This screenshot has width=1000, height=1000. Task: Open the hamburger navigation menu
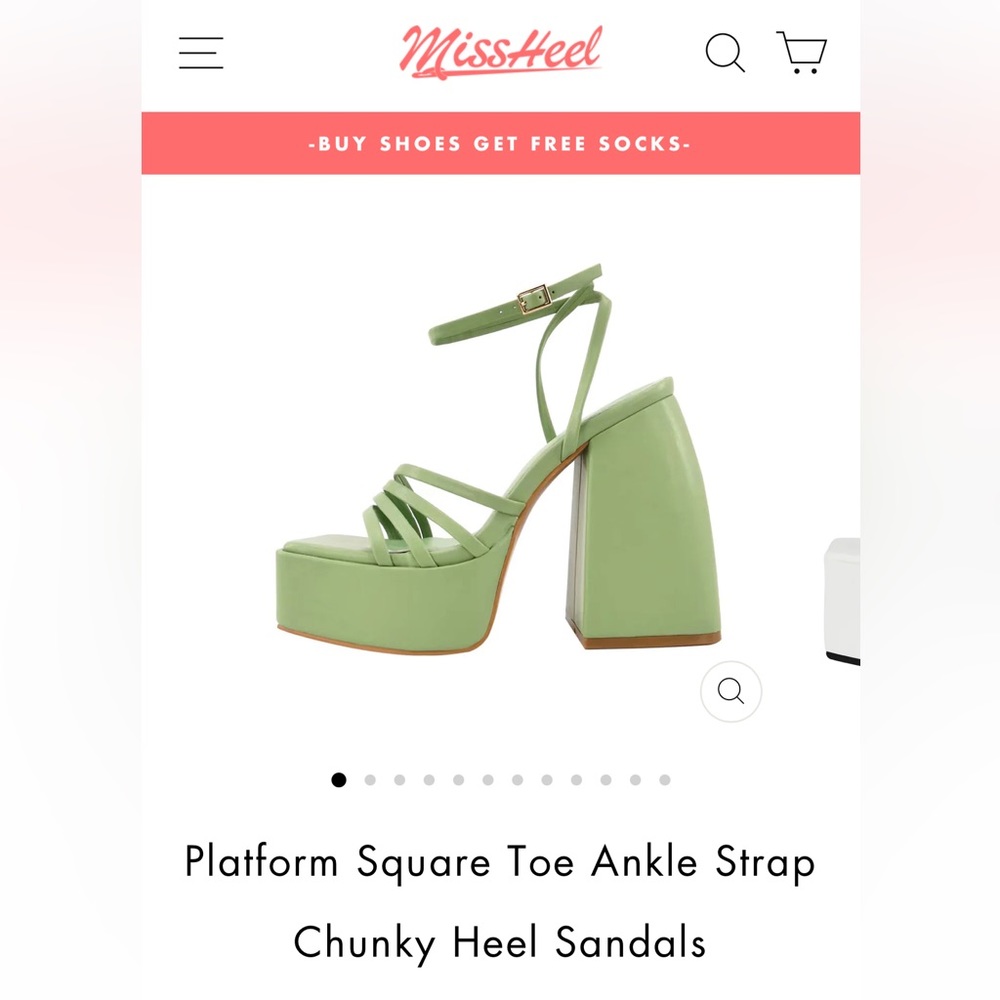pyautogui.click(x=201, y=52)
